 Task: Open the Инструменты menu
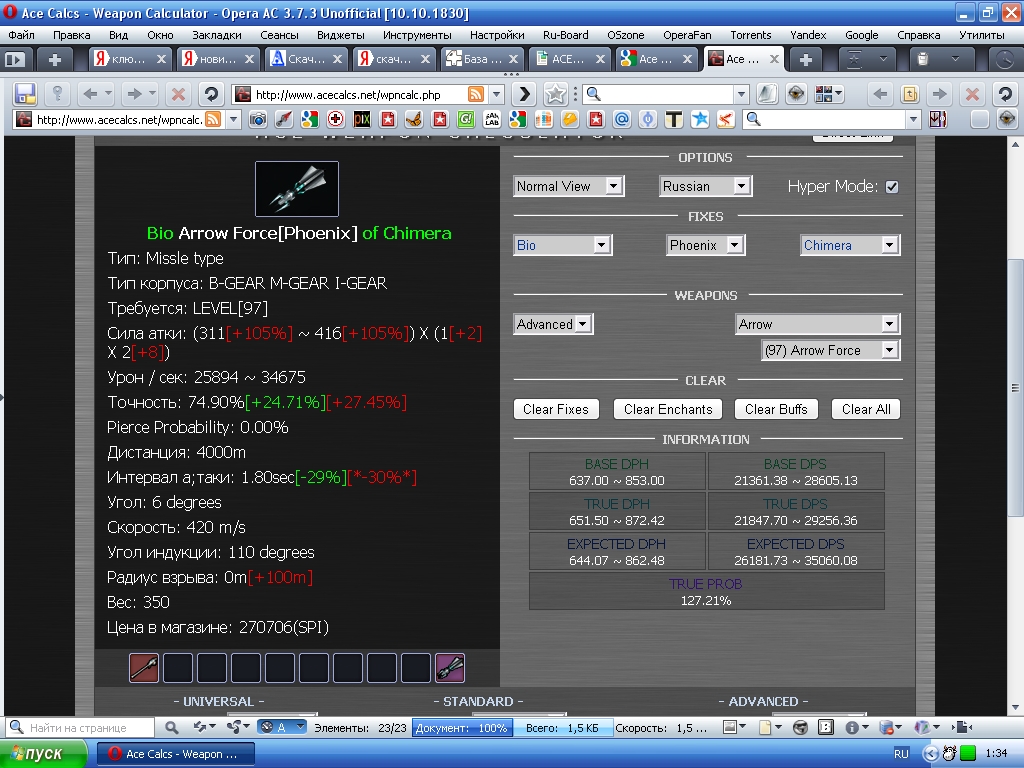tap(417, 35)
